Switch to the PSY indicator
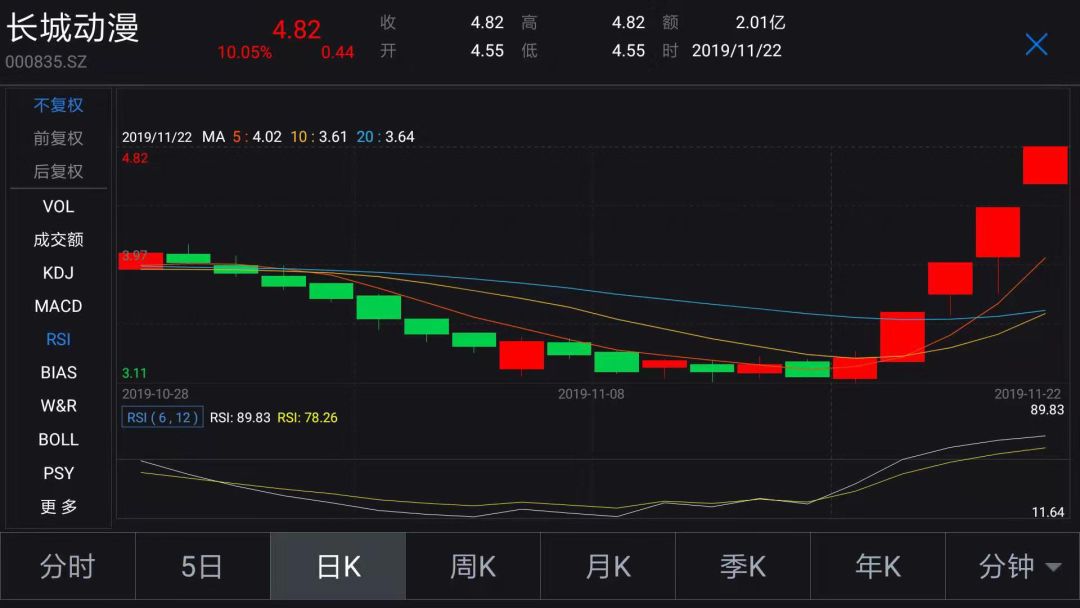The width and height of the screenshot is (1080, 608). (59, 473)
